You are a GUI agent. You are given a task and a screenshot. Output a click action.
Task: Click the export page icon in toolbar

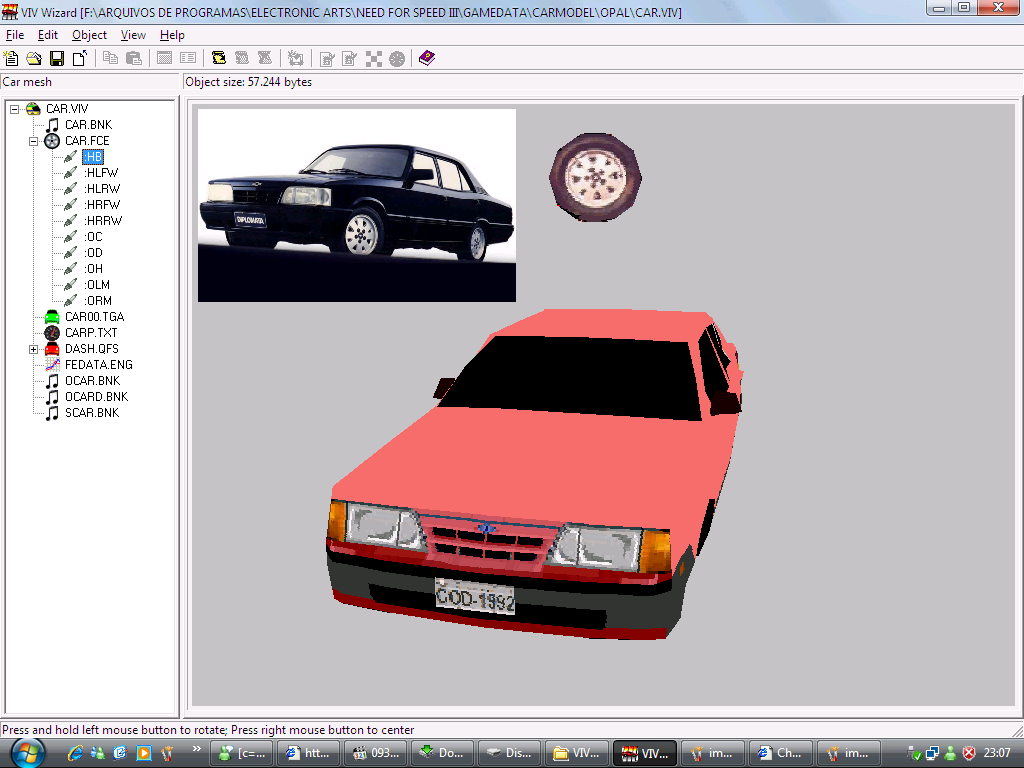pyautogui.click(x=78, y=59)
